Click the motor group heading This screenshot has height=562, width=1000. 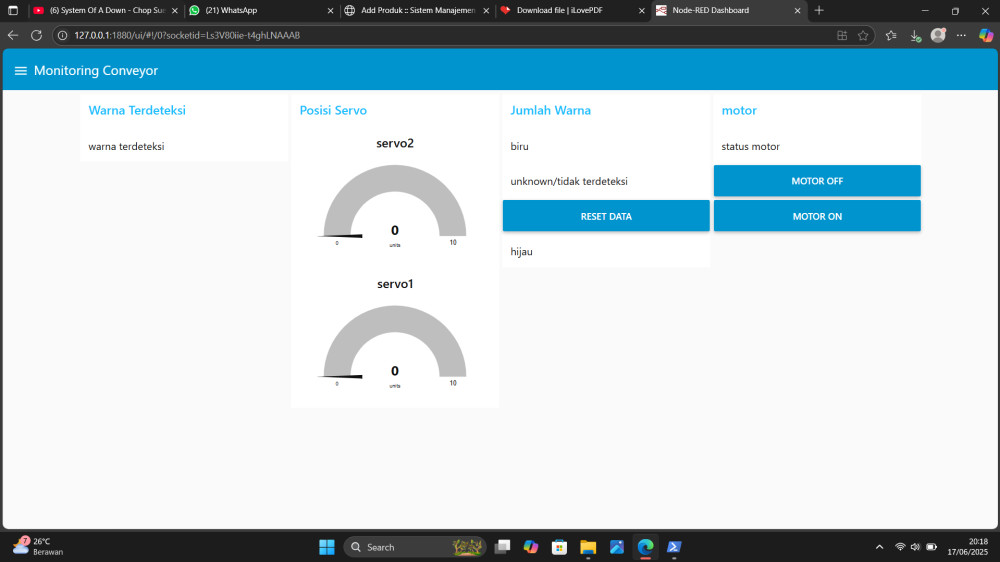point(739,110)
